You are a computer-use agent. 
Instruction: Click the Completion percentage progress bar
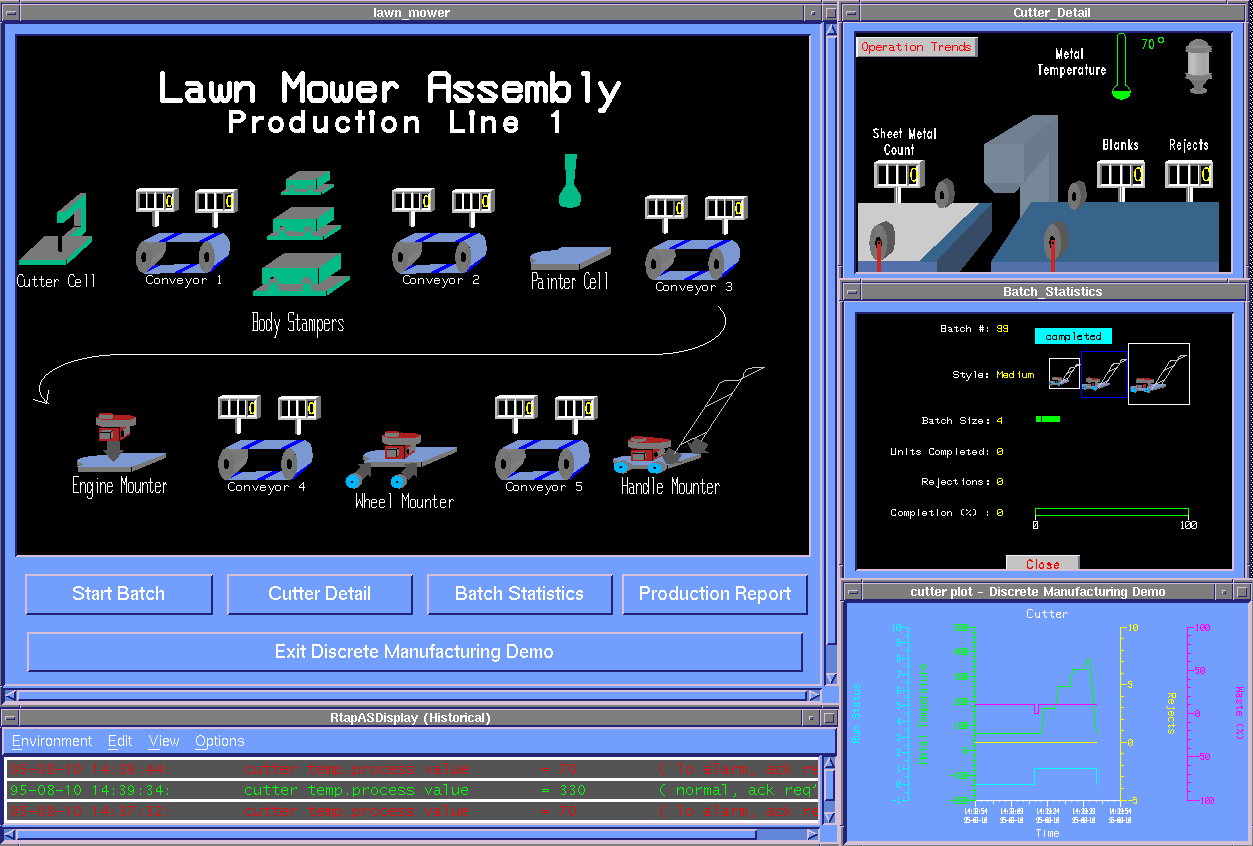click(1111, 512)
